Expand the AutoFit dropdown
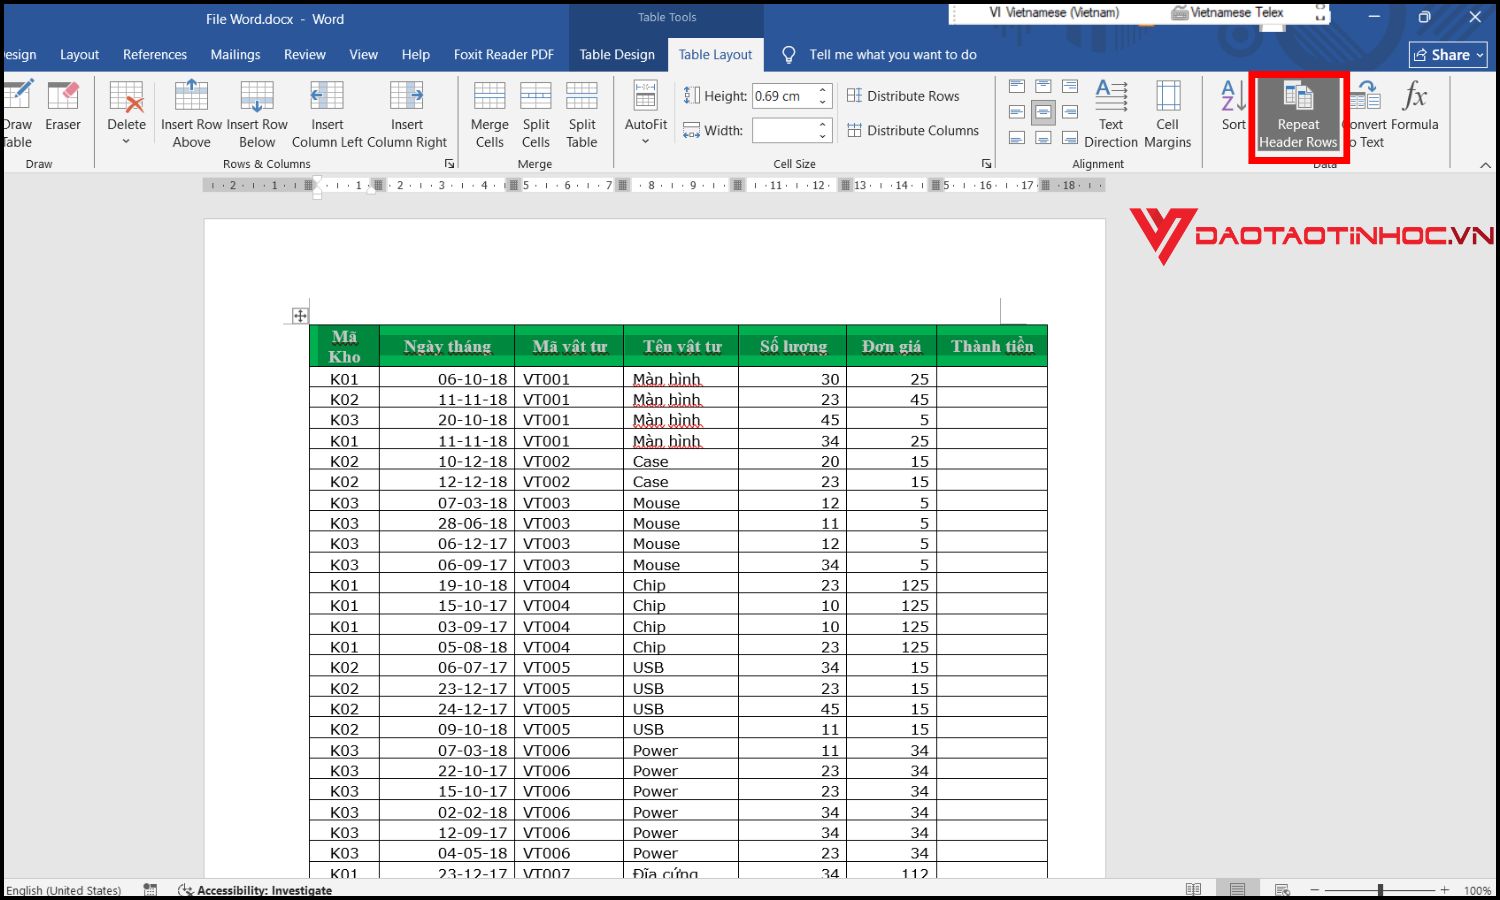Viewport: 1500px width, 900px height. (x=646, y=141)
